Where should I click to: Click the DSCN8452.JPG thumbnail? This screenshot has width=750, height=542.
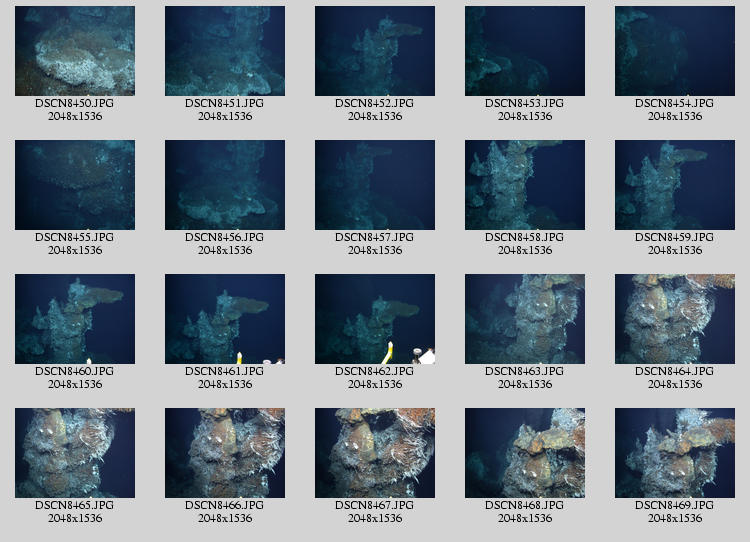(x=375, y=51)
